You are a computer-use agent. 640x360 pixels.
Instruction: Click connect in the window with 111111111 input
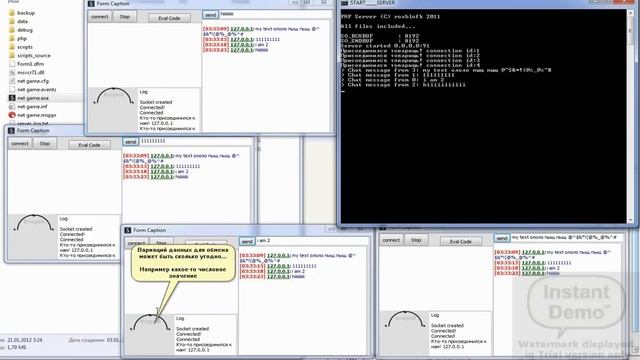point(20,144)
